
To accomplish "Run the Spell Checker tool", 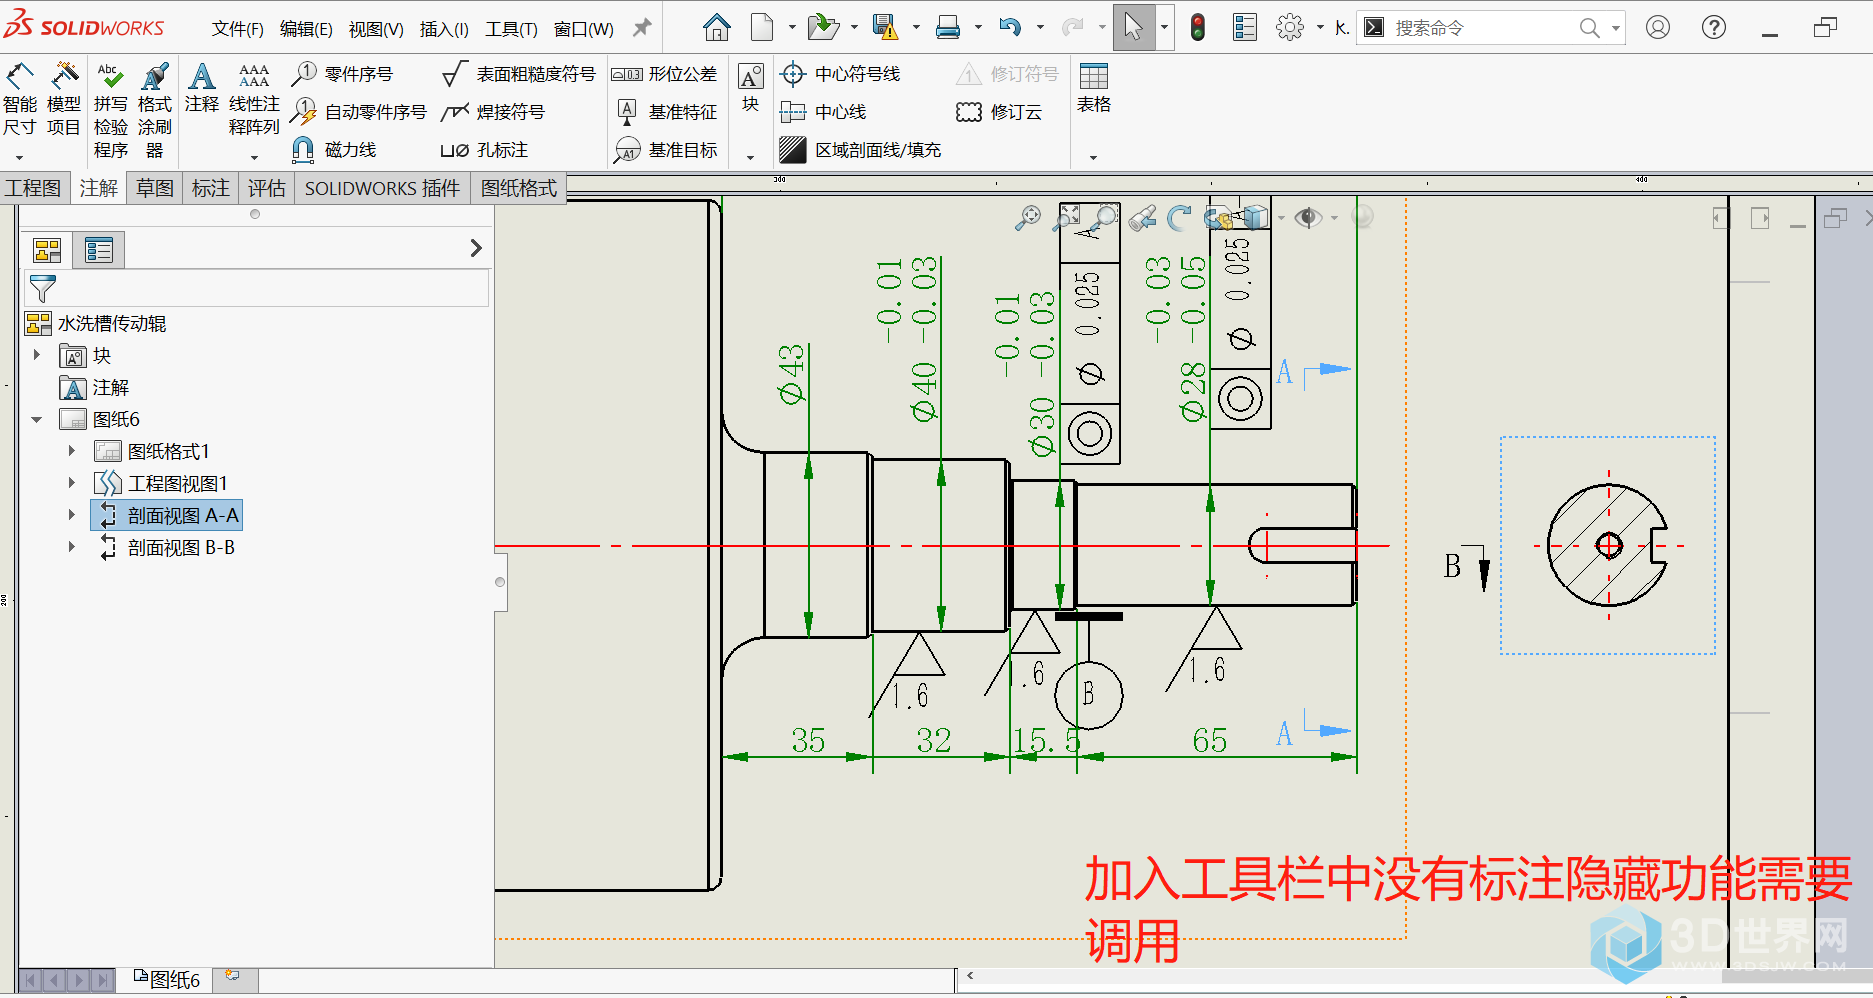I will point(110,110).
